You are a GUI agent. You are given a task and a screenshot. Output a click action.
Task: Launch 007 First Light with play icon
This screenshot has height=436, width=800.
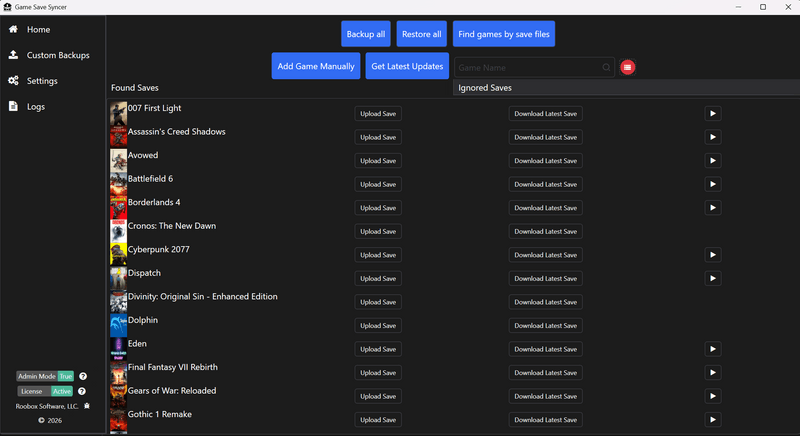[713, 114]
